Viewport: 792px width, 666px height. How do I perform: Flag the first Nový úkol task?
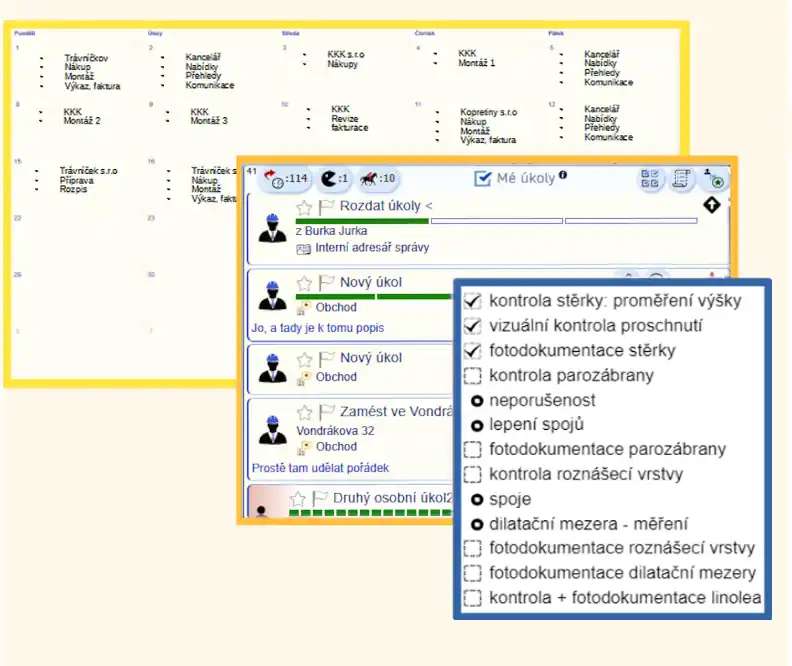coord(326,283)
